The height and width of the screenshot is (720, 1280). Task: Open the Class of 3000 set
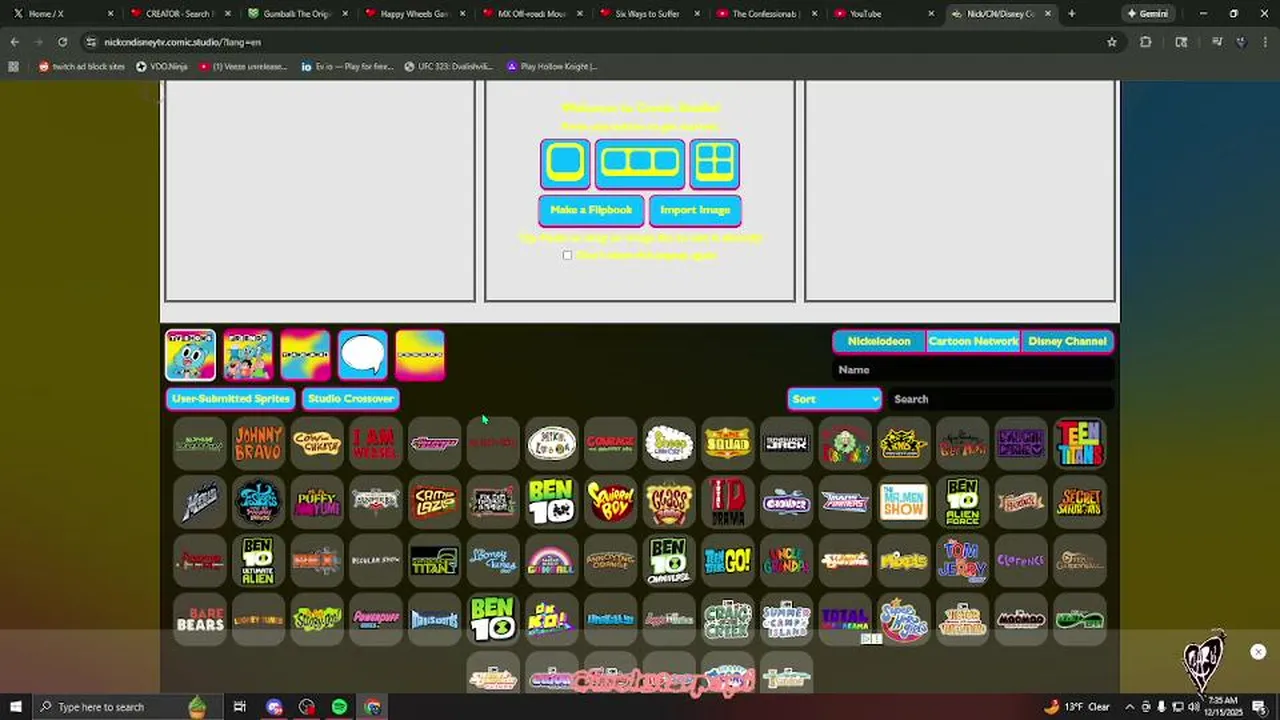point(668,502)
